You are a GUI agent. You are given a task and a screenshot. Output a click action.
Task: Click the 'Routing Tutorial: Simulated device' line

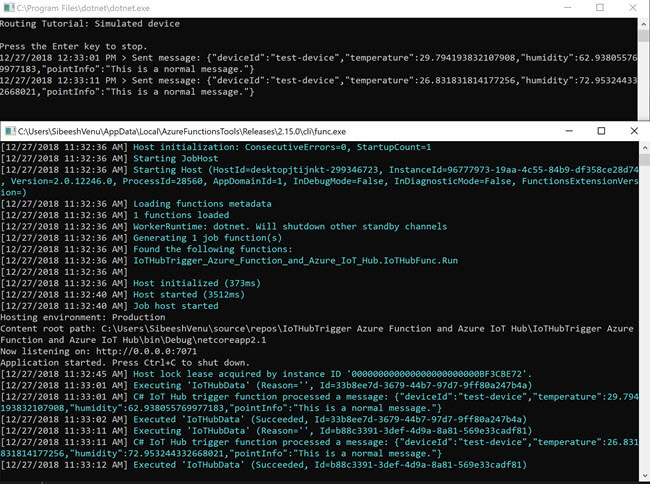pyautogui.click(x=90, y=23)
